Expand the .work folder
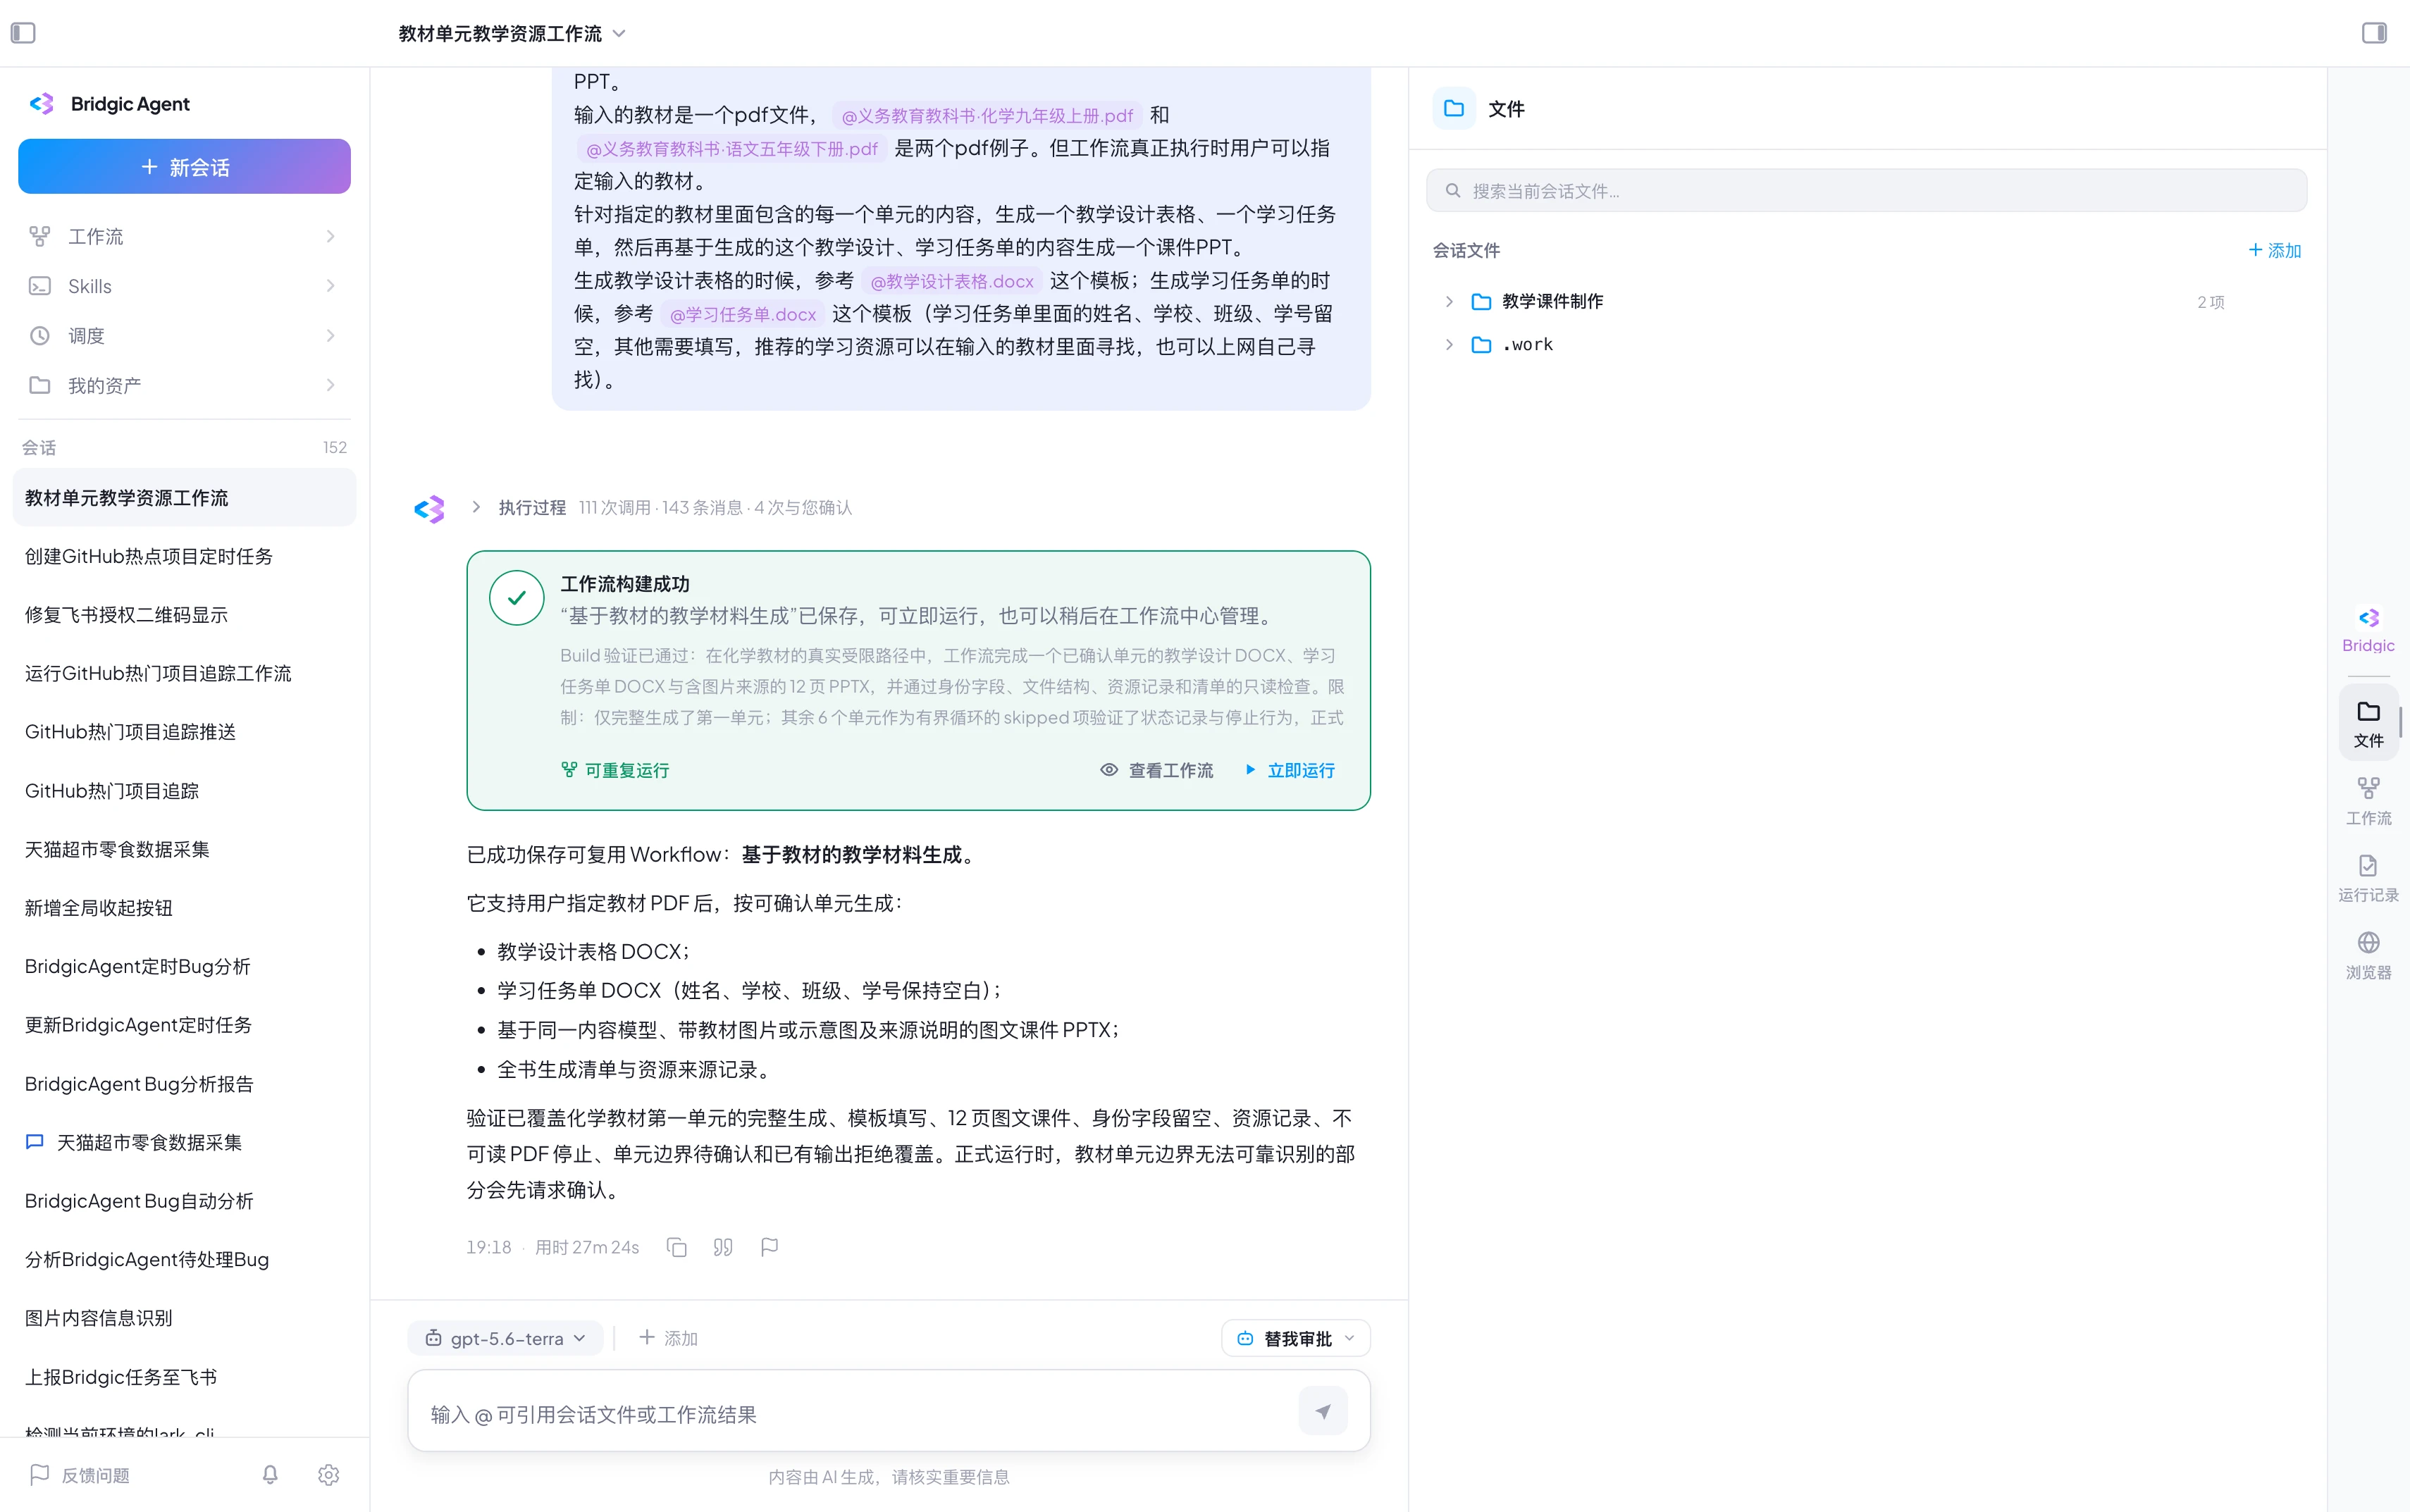This screenshot has width=2410, height=1512. pos(1449,344)
